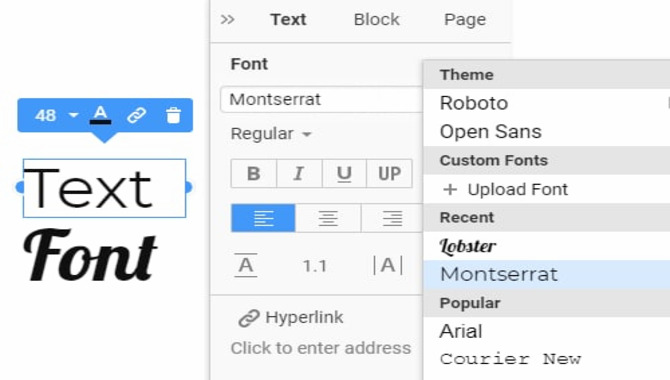
Task: Open the Montserrat font family combo box
Action: 322,100
